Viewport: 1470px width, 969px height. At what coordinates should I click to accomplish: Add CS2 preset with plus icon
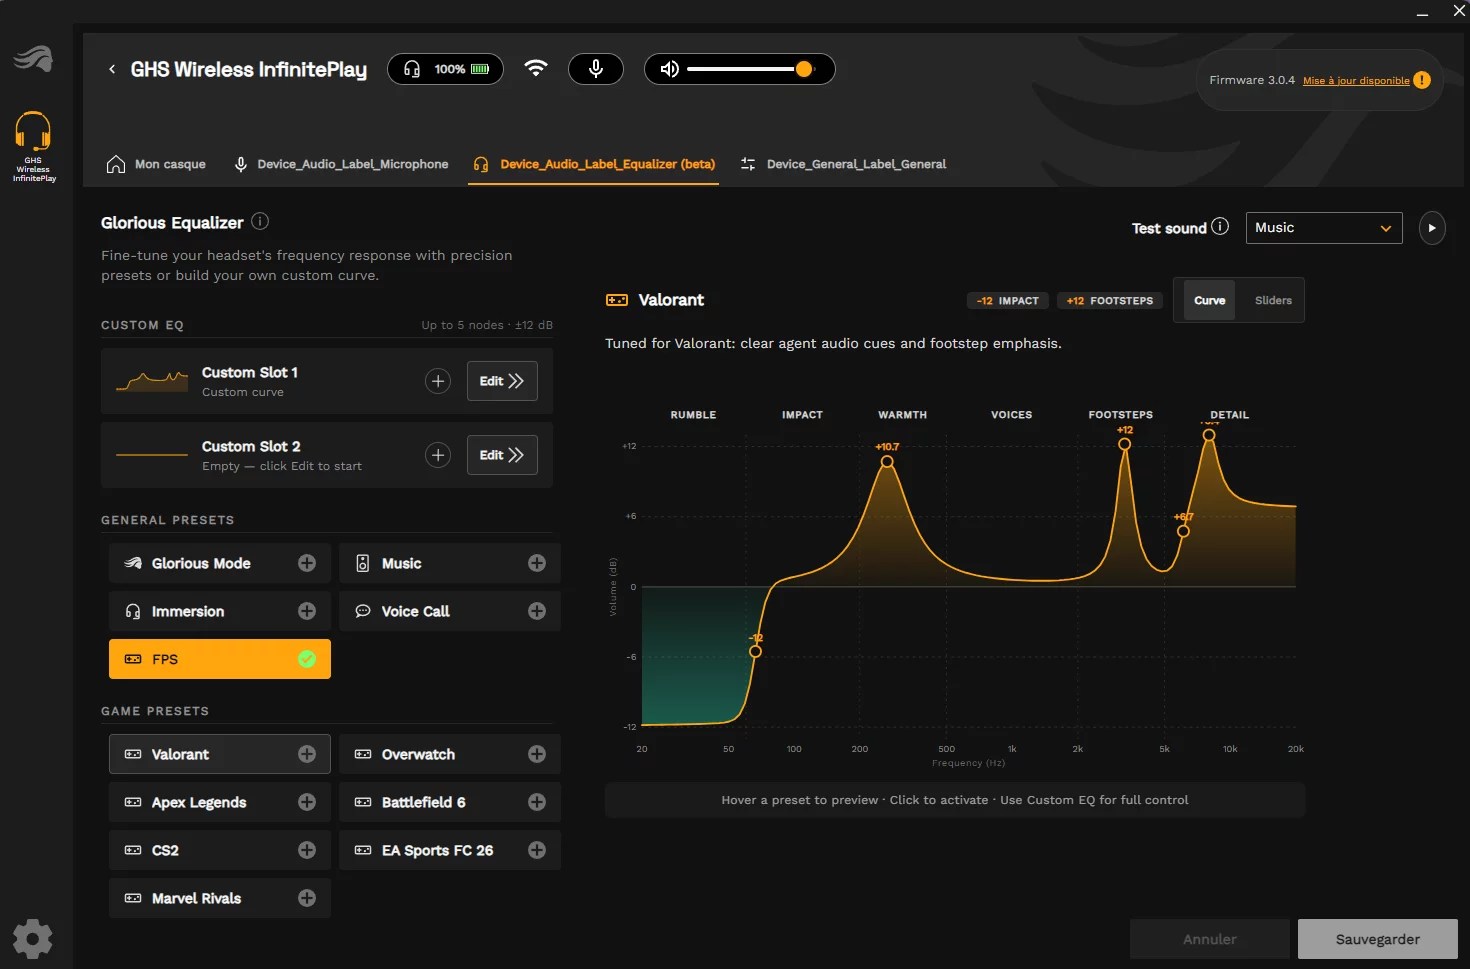[x=307, y=850]
